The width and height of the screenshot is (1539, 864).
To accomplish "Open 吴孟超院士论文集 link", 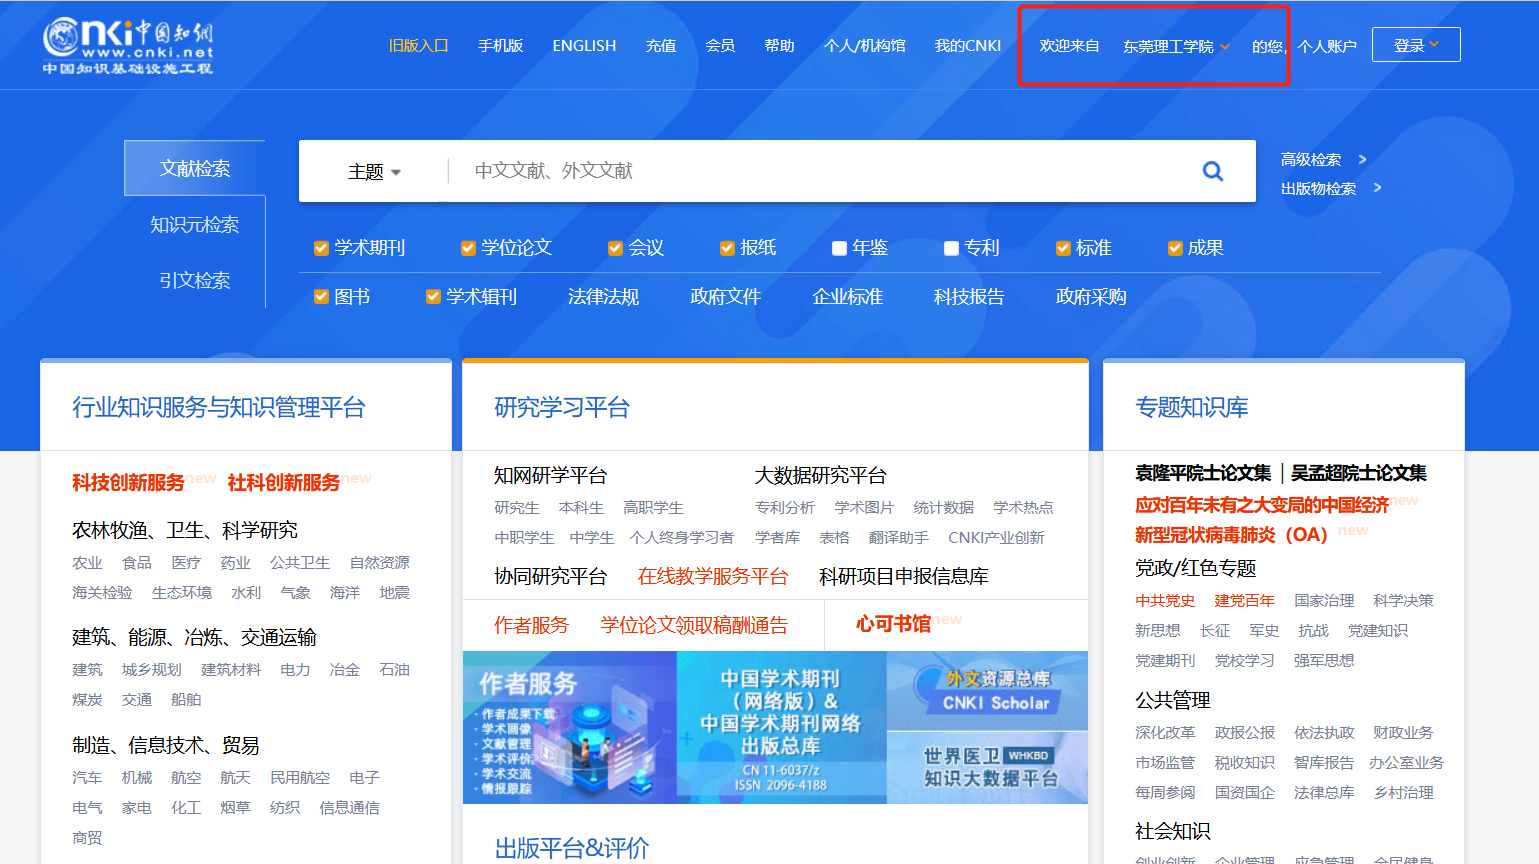I will coord(1359,473).
